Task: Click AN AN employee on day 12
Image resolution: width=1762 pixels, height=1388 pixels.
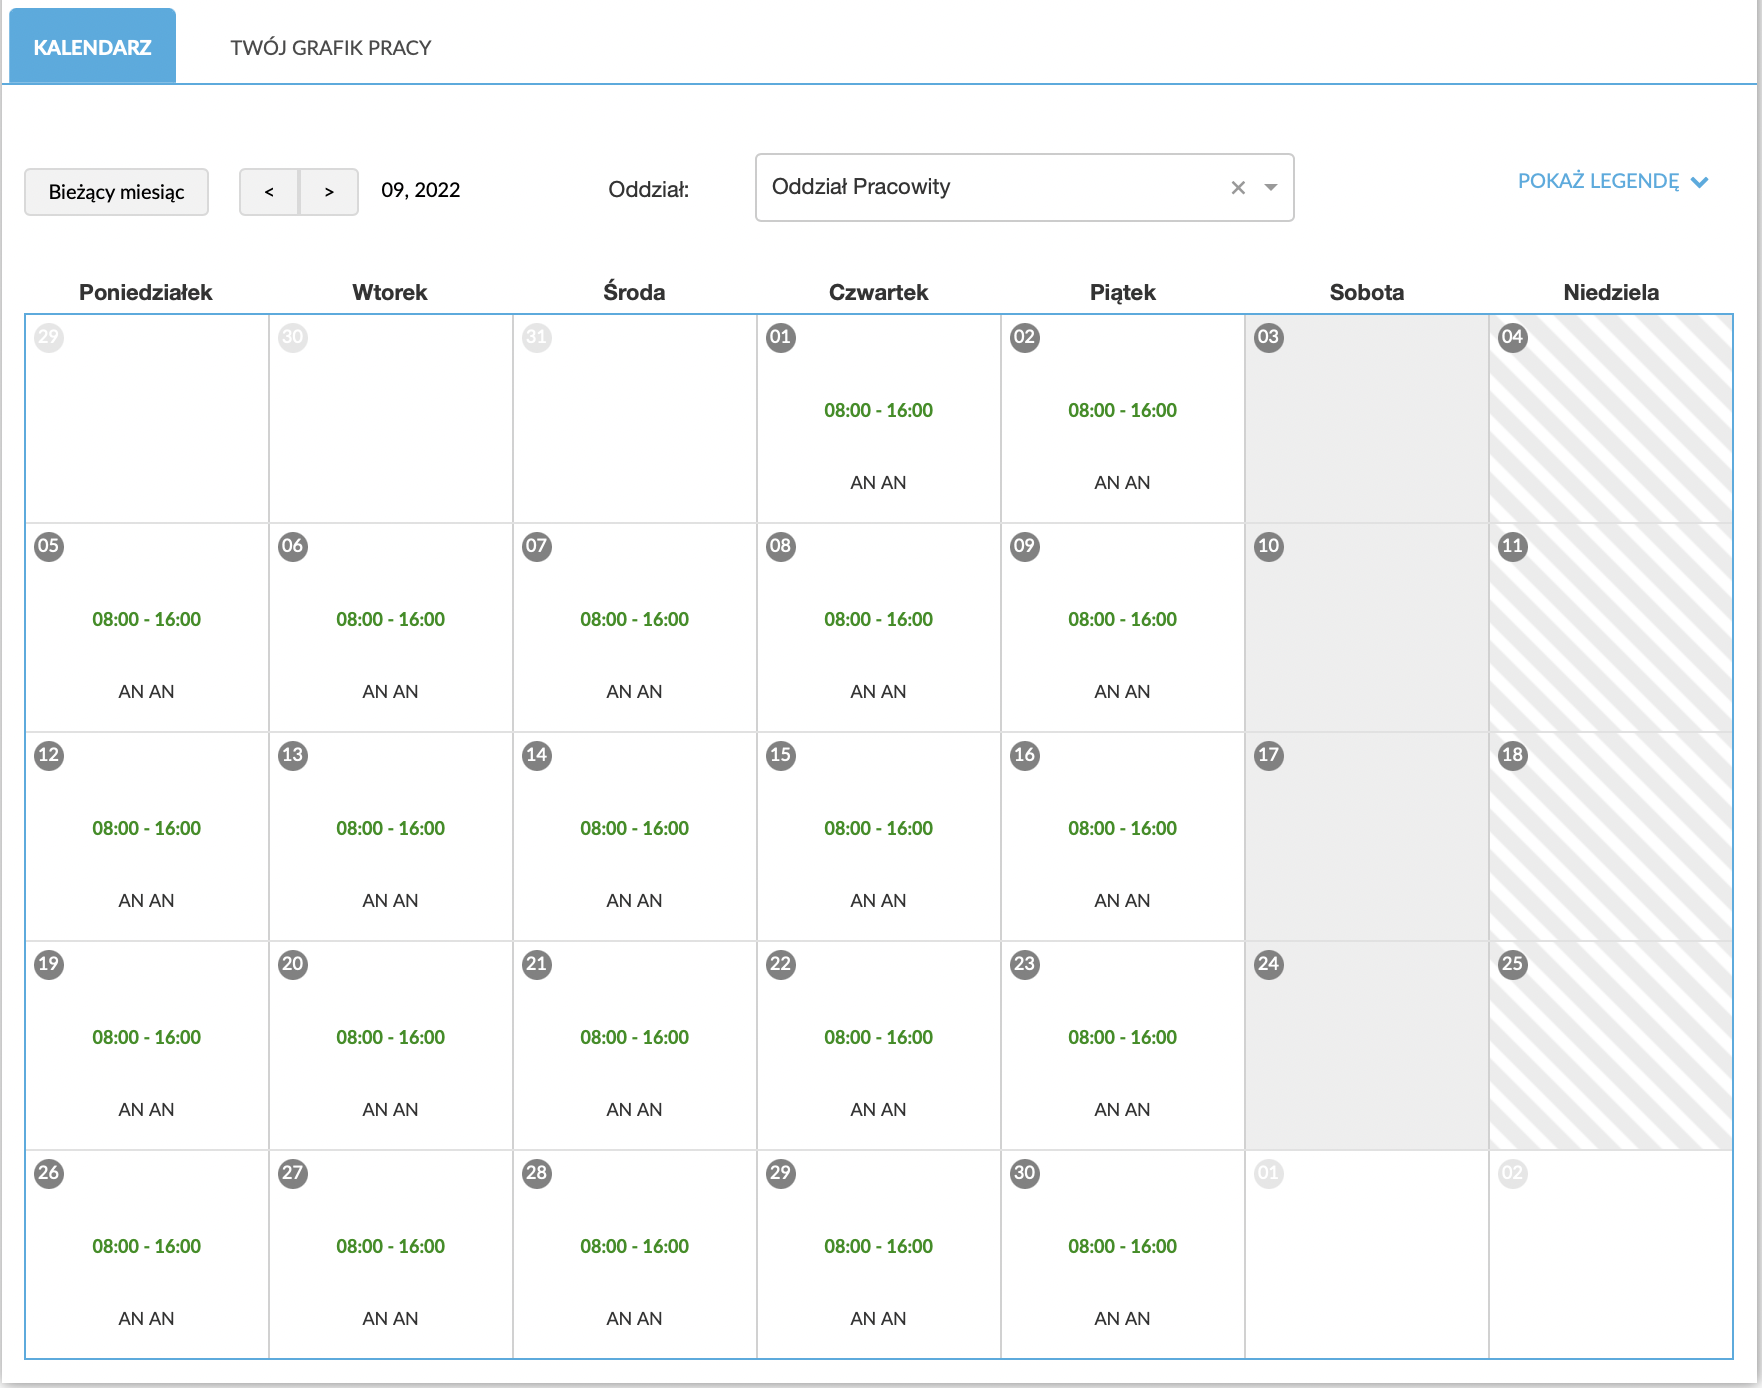Action: pos(146,900)
